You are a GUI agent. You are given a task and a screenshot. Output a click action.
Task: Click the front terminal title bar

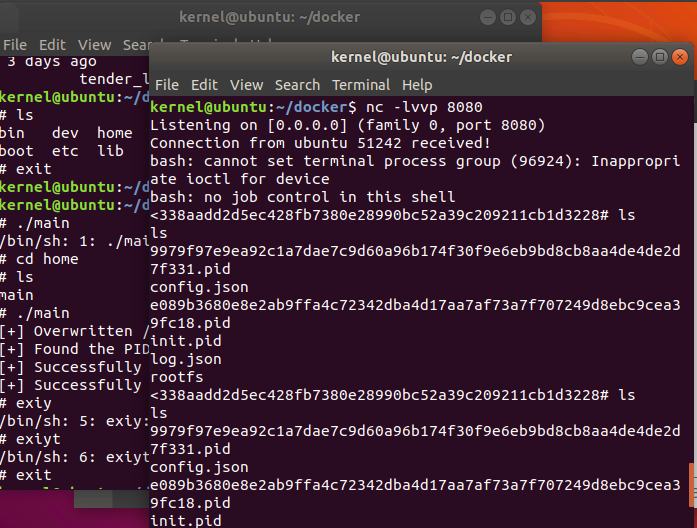click(x=421, y=57)
